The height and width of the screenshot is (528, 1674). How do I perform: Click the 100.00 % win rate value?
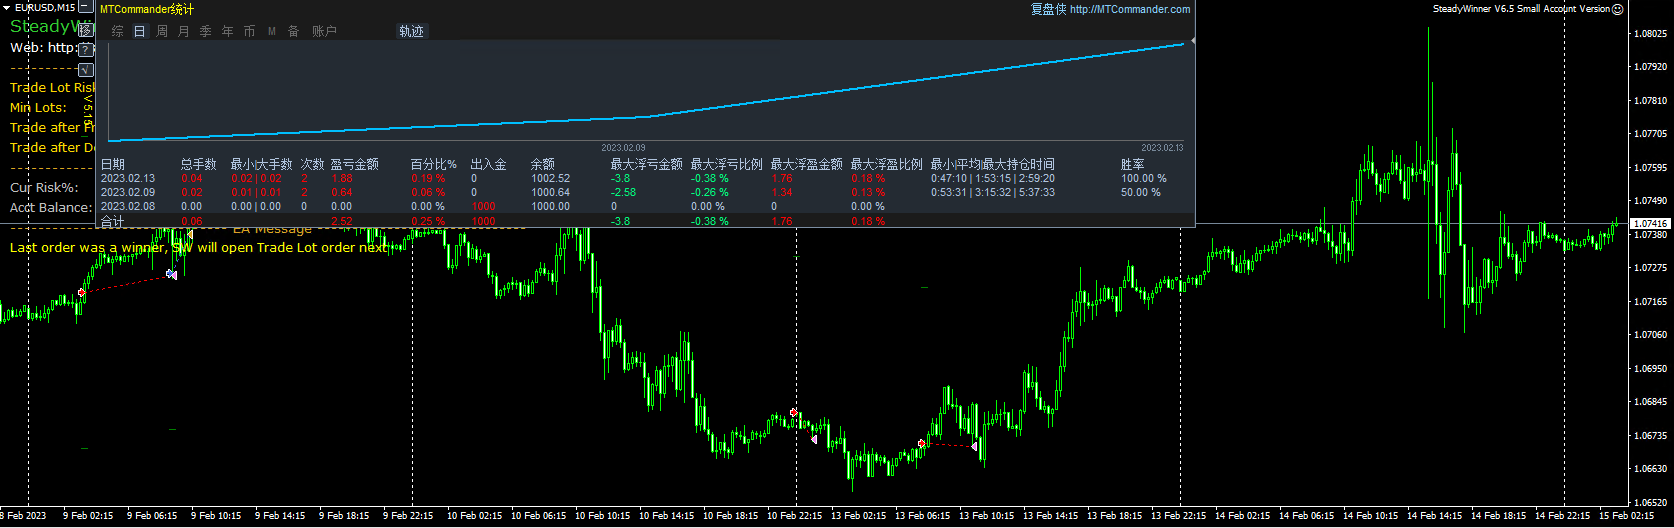pos(1143,178)
